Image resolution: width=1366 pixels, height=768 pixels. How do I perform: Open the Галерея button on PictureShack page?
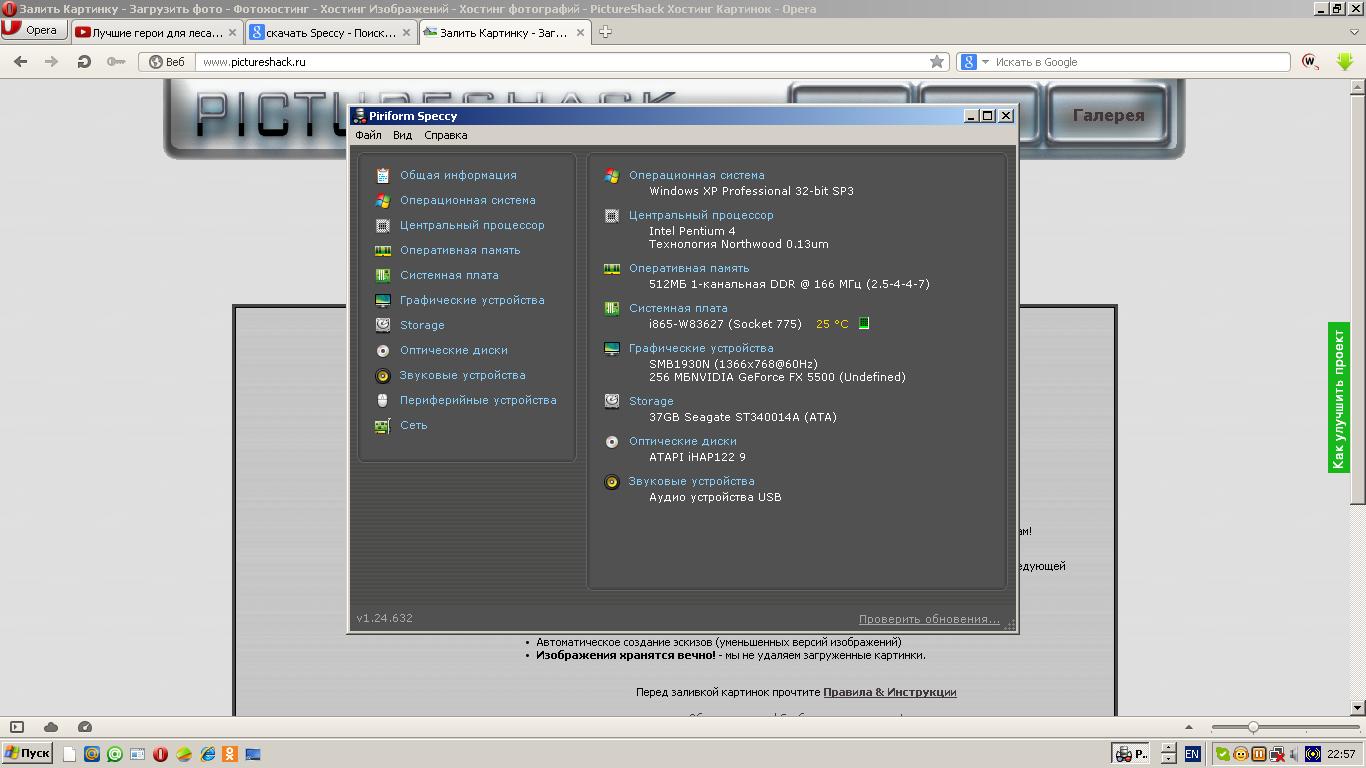[x=1108, y=115]
